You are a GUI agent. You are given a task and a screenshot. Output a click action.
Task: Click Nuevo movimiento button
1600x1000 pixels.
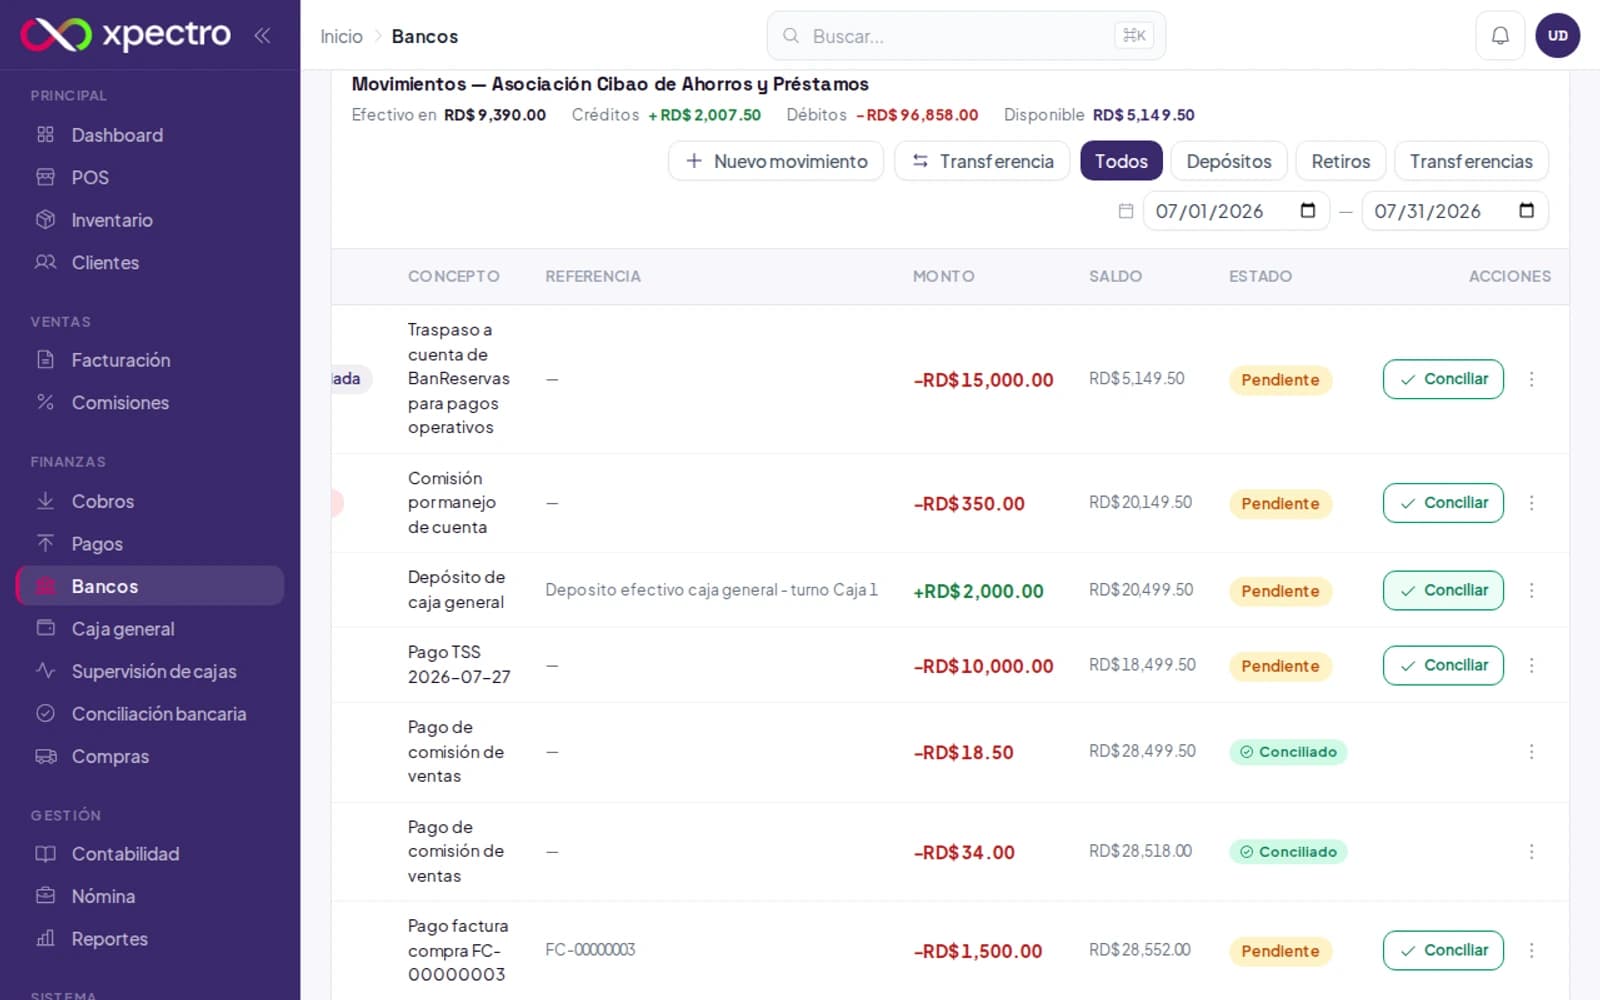click(x=776, y=161)
